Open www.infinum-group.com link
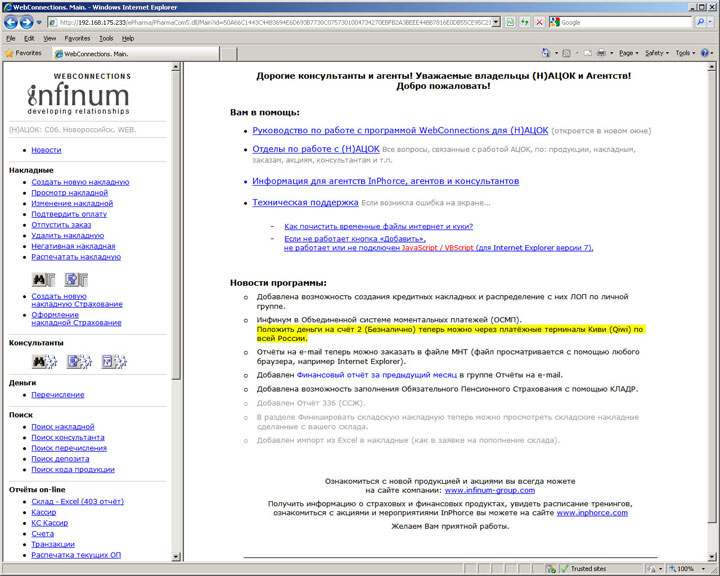The height and width of the screenshot is (576, 720). coord(489,490)
